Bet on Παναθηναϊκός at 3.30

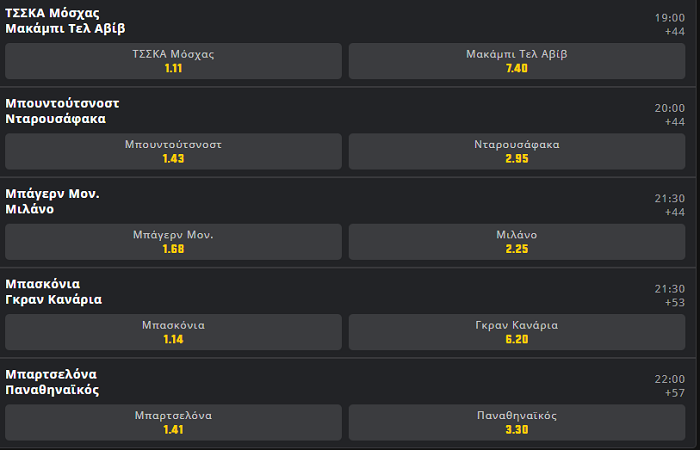coord(517,422)
